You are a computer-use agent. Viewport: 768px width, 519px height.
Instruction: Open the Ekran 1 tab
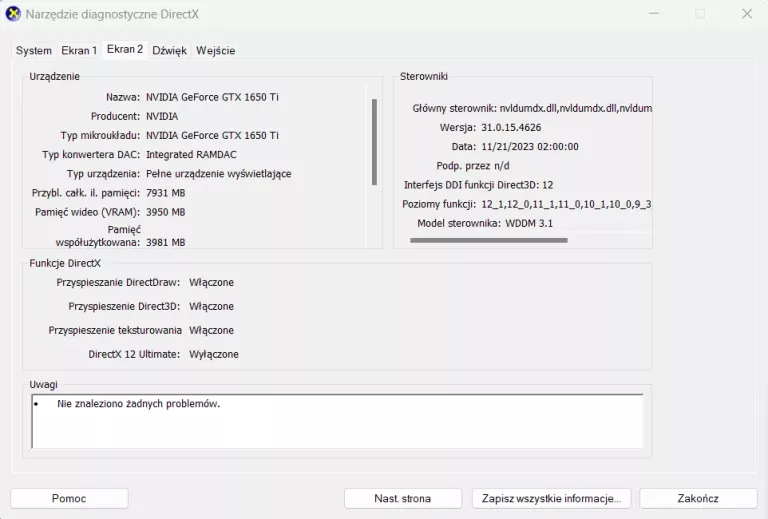click(x=79, y=50)
